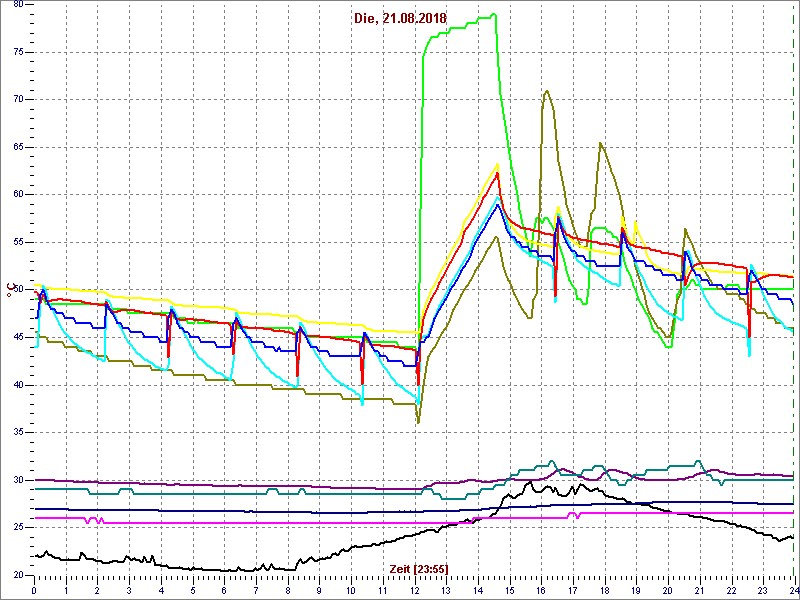This screenshot has height=600, width=800.
Task: Click hour 0 on the time axis
Action: (x=35, y=590)
